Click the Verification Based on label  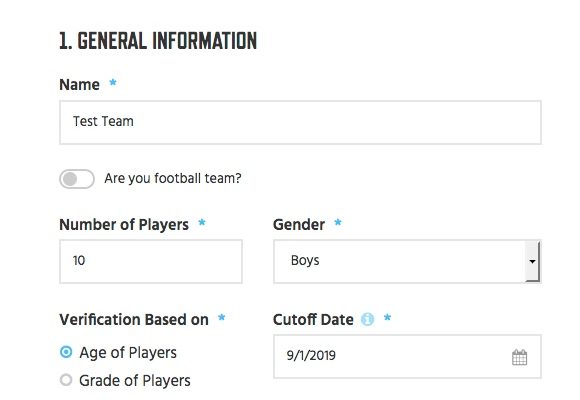tap(134, 319)
